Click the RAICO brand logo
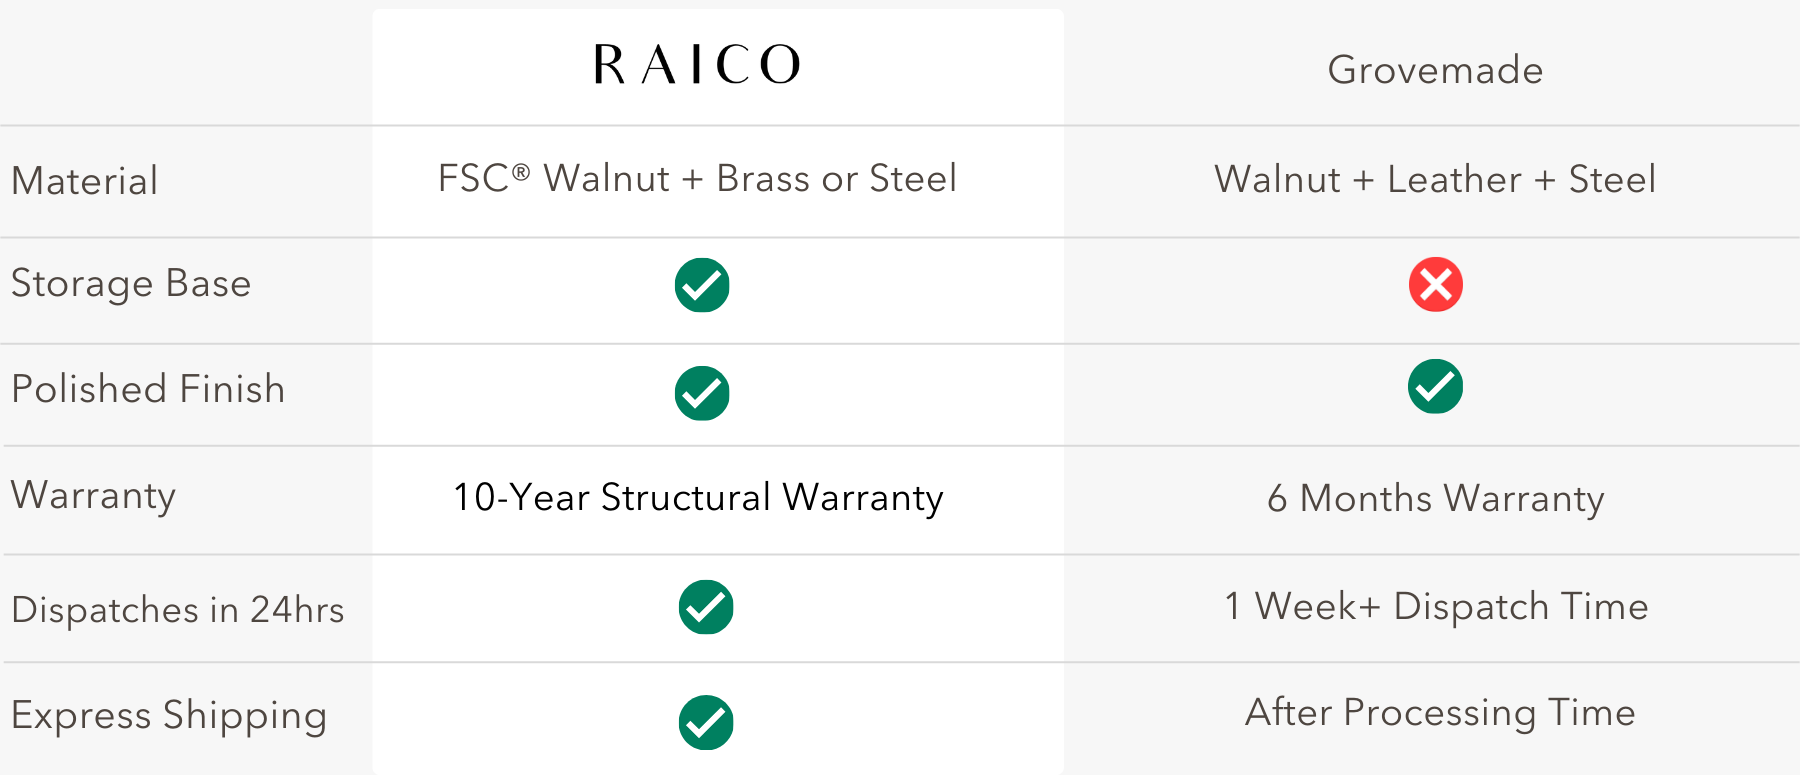Image resolution: width=1800 pixels, height=775 pixels. pyautogui.click(x=698, y=65)
